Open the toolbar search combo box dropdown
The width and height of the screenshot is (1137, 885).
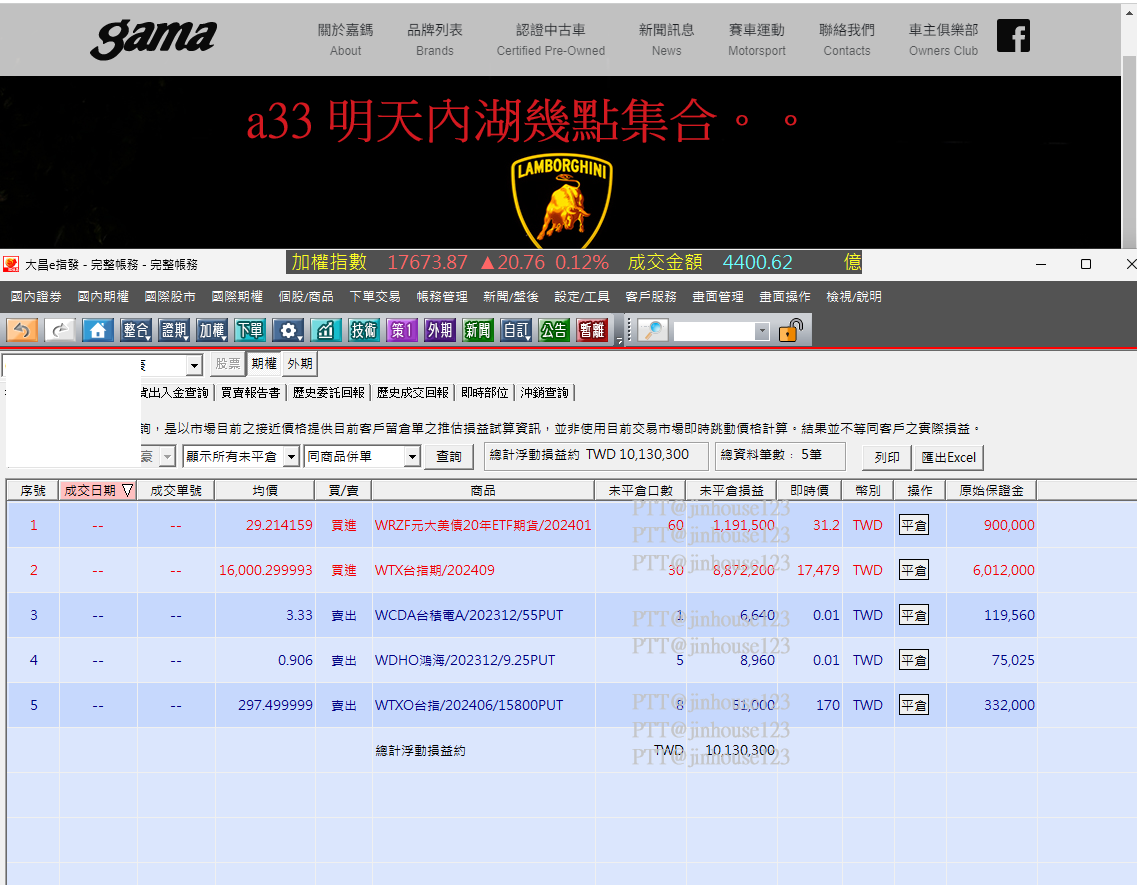tap(761, 332)
